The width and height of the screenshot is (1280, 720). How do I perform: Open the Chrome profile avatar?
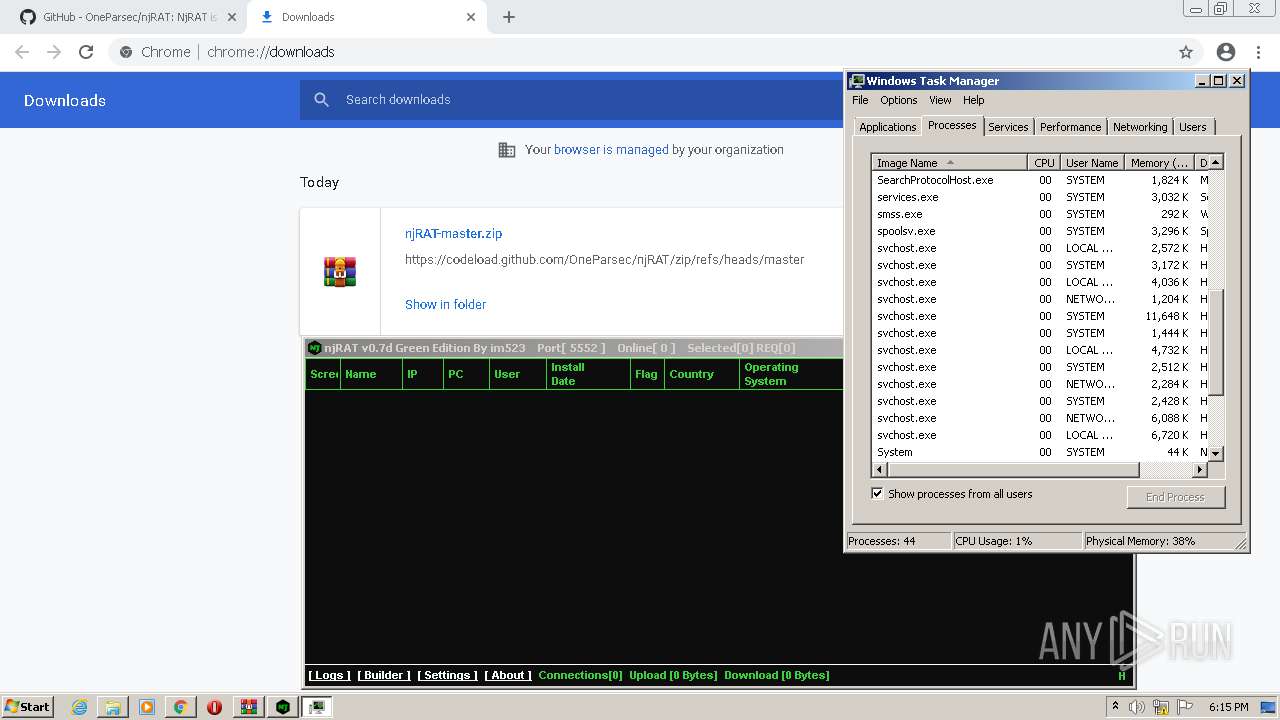tap(1226, 52)
